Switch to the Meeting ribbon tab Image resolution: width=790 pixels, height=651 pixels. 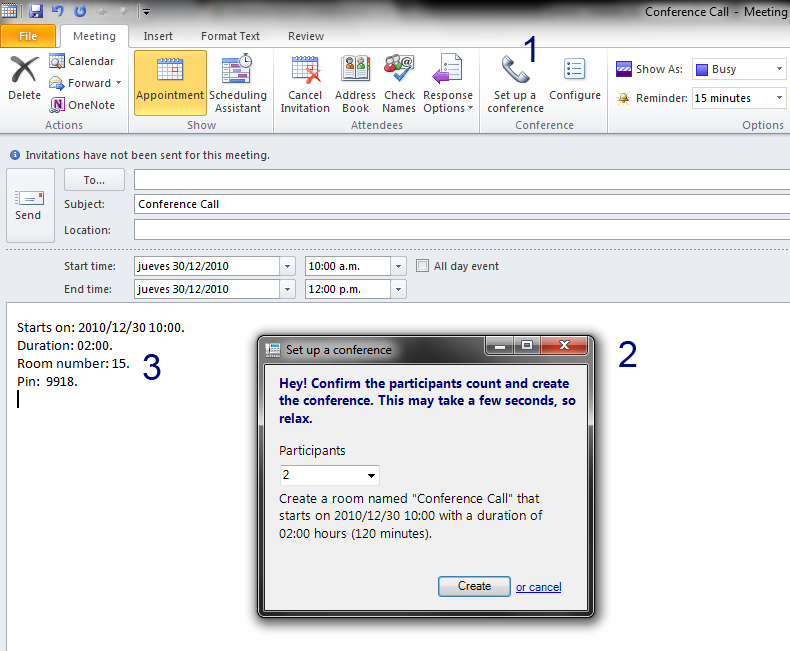94,36
